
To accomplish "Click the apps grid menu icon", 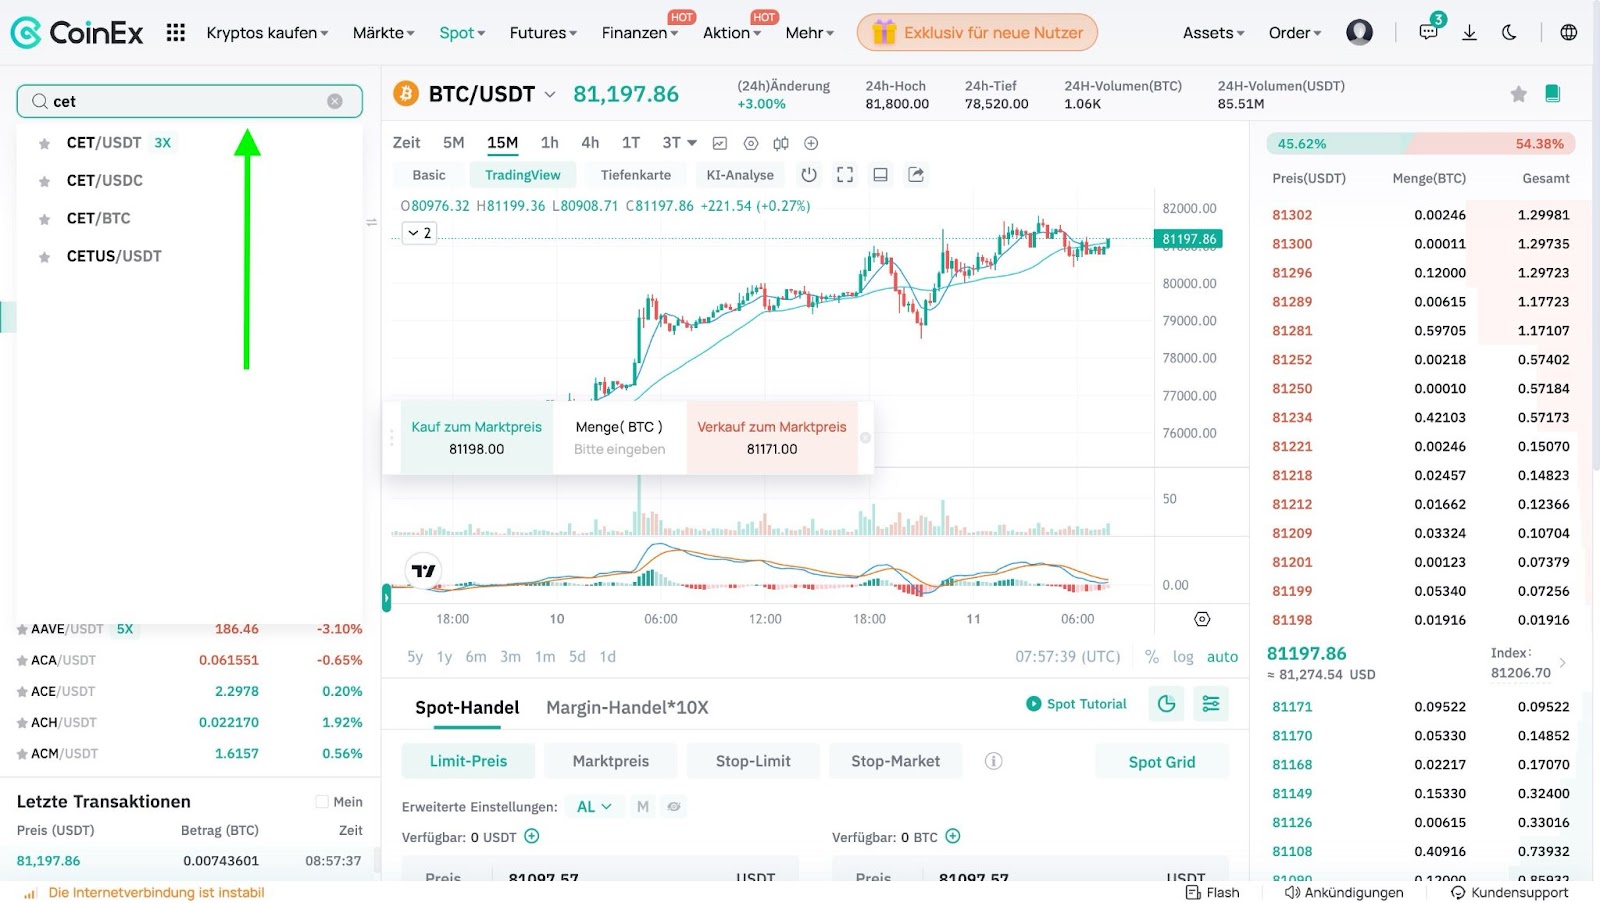I will (176, 33).
